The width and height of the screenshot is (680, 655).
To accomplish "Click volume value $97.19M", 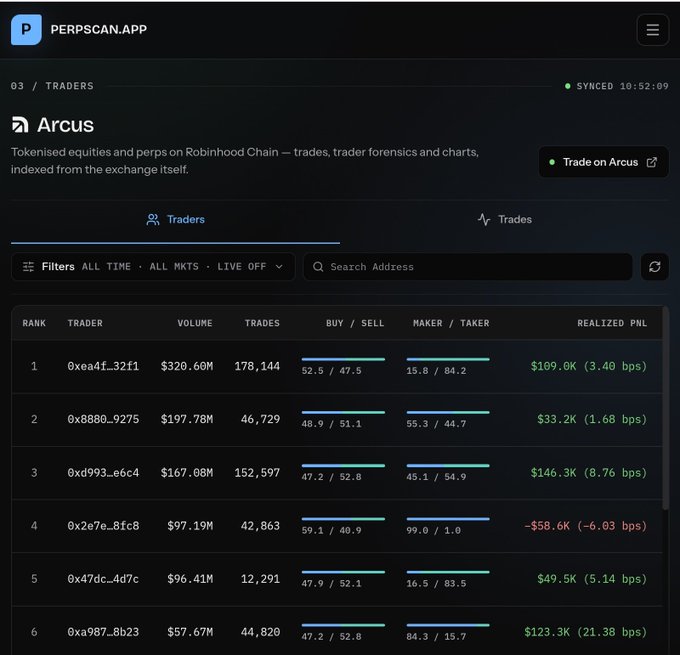I will tap(190, 526).
